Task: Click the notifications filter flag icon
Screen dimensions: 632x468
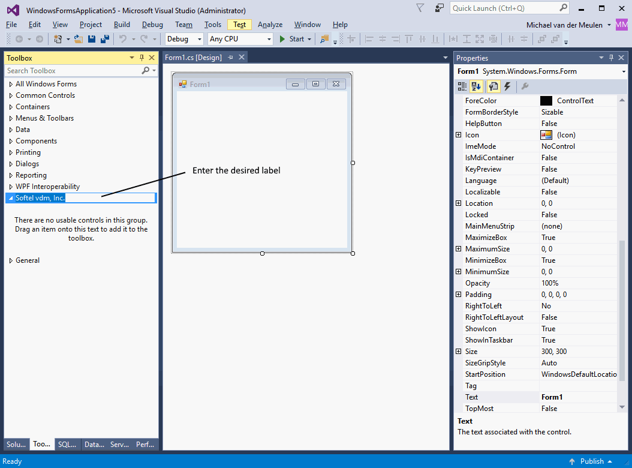Action: click(x=420, y=8)
